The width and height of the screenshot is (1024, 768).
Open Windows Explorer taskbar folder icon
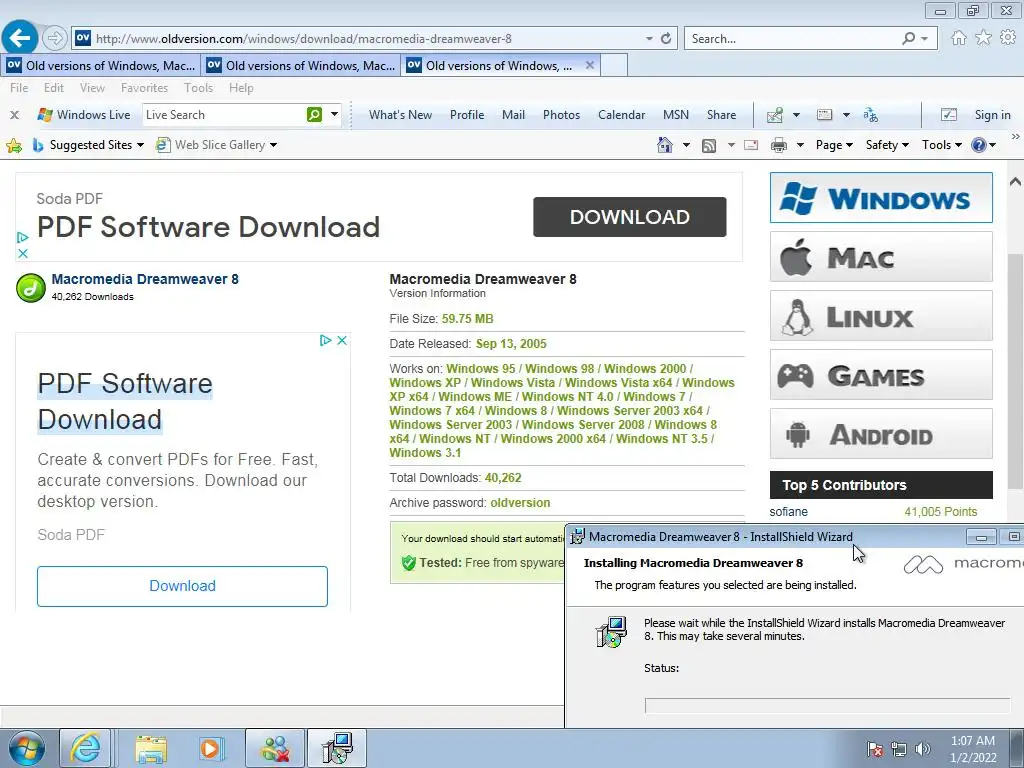(x=152, y=748)
